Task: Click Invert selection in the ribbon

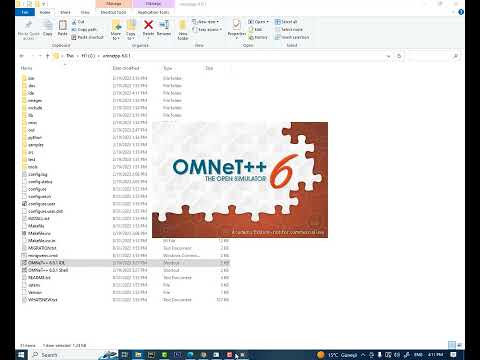Action: coord(292,37)
